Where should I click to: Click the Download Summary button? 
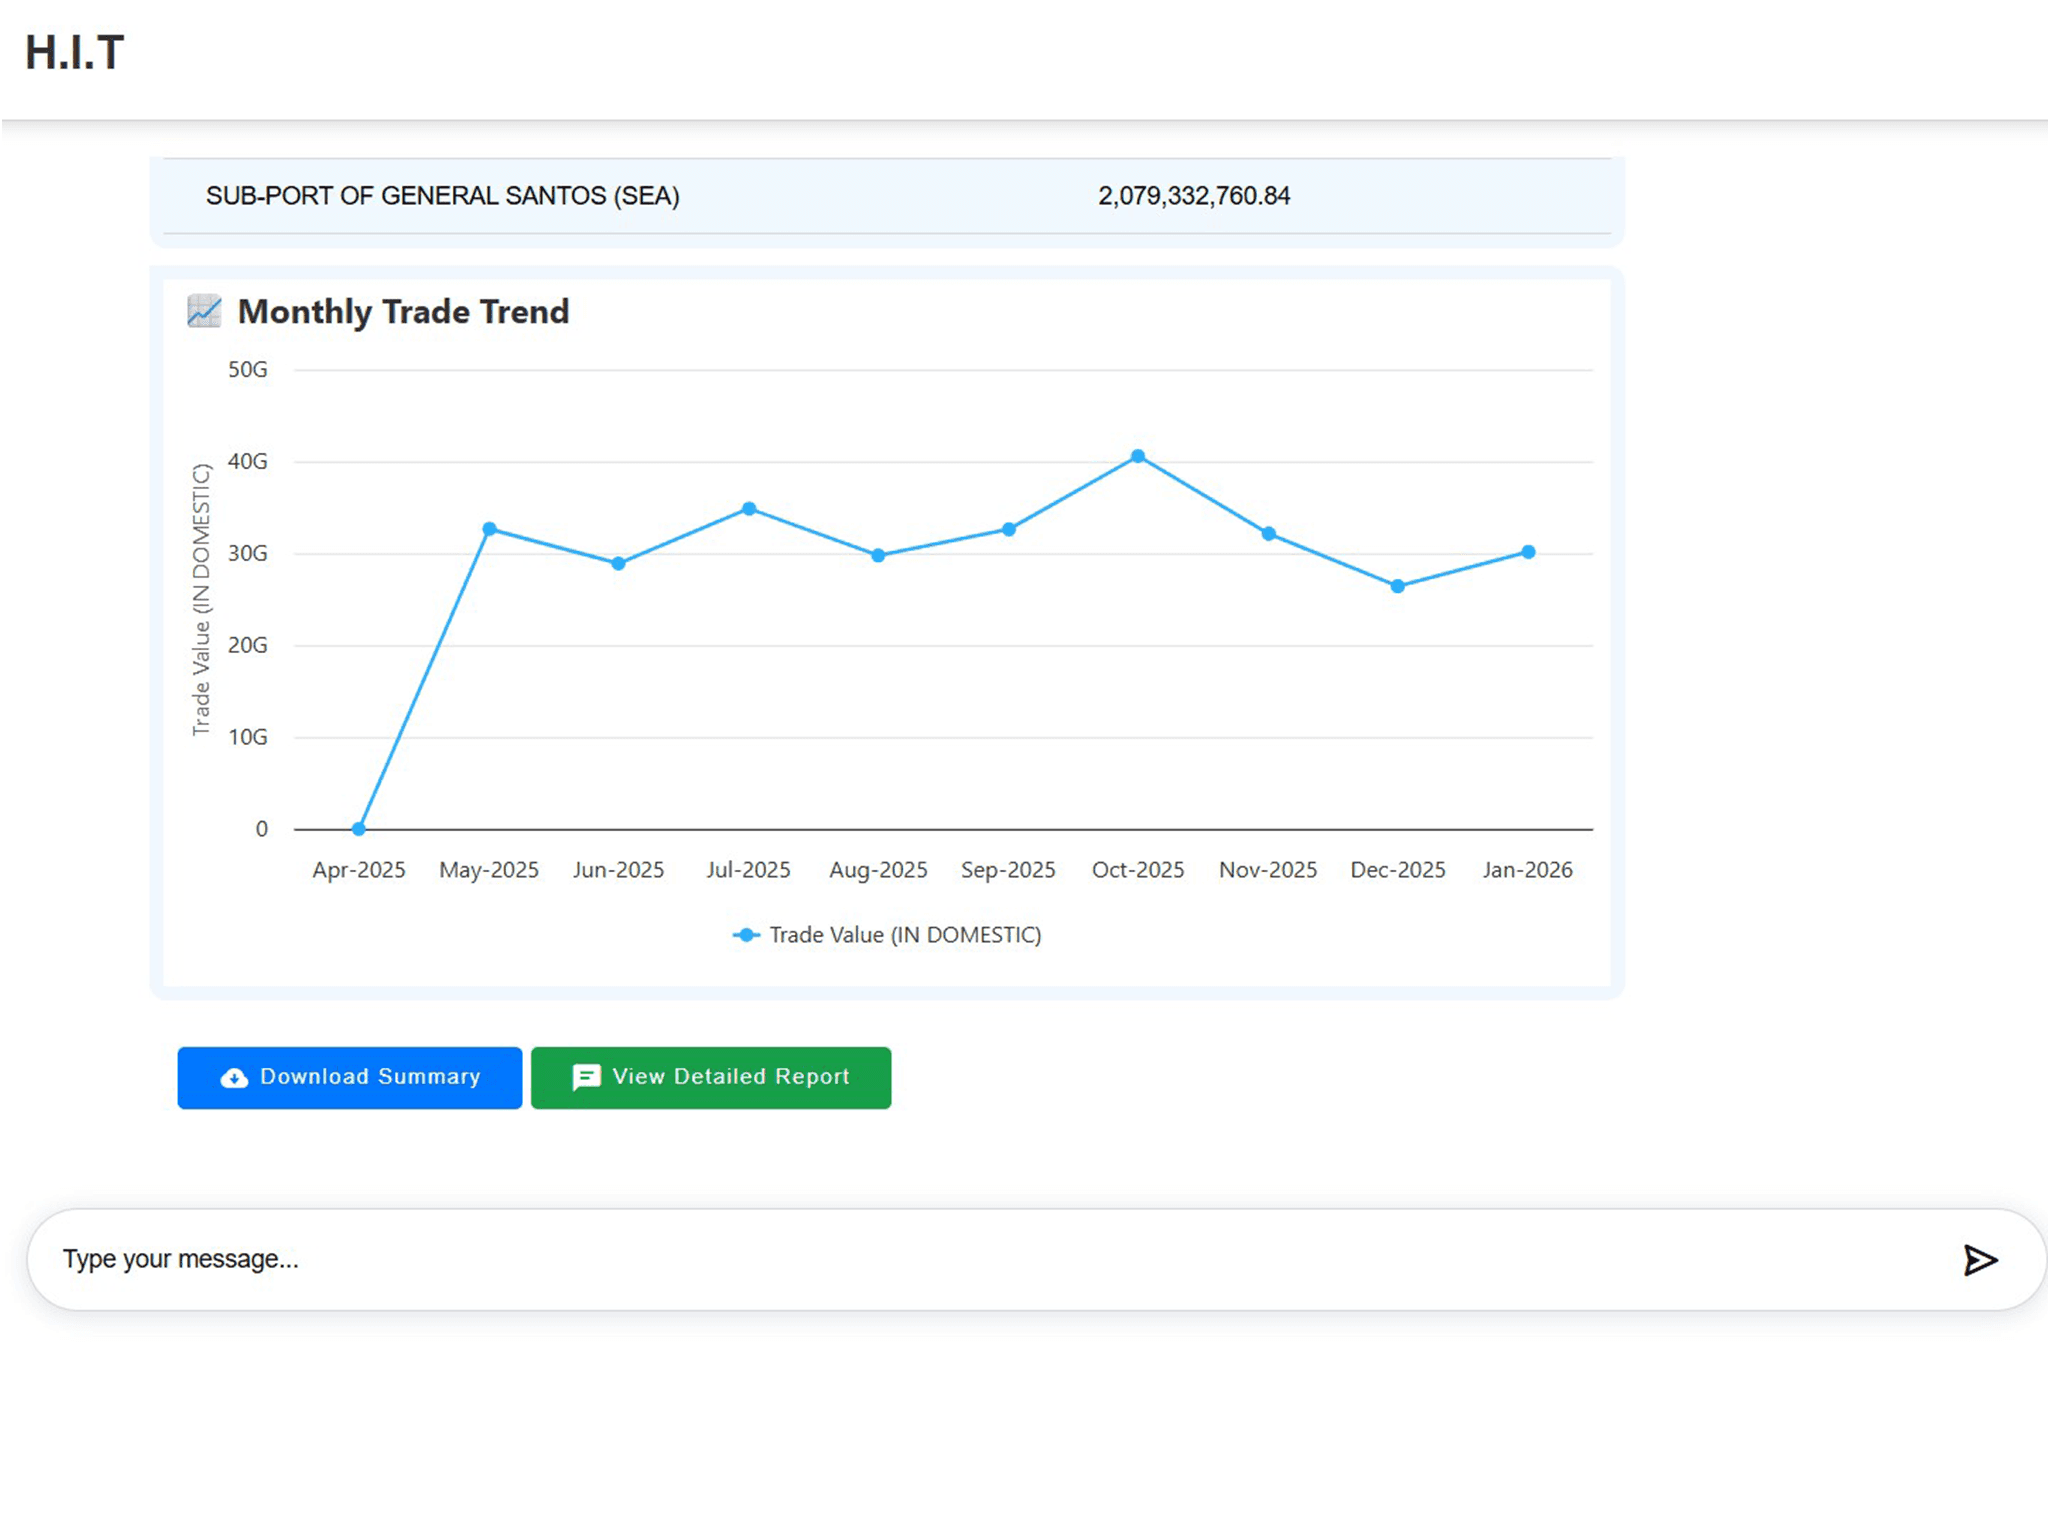click(349, 1077)
